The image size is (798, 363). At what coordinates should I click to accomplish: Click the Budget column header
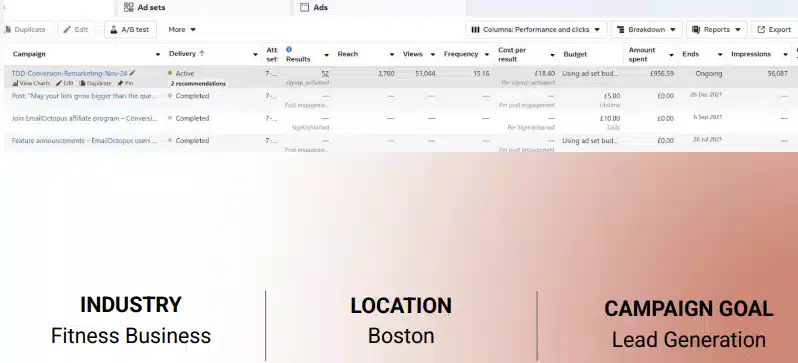click(x=575, y=54)
